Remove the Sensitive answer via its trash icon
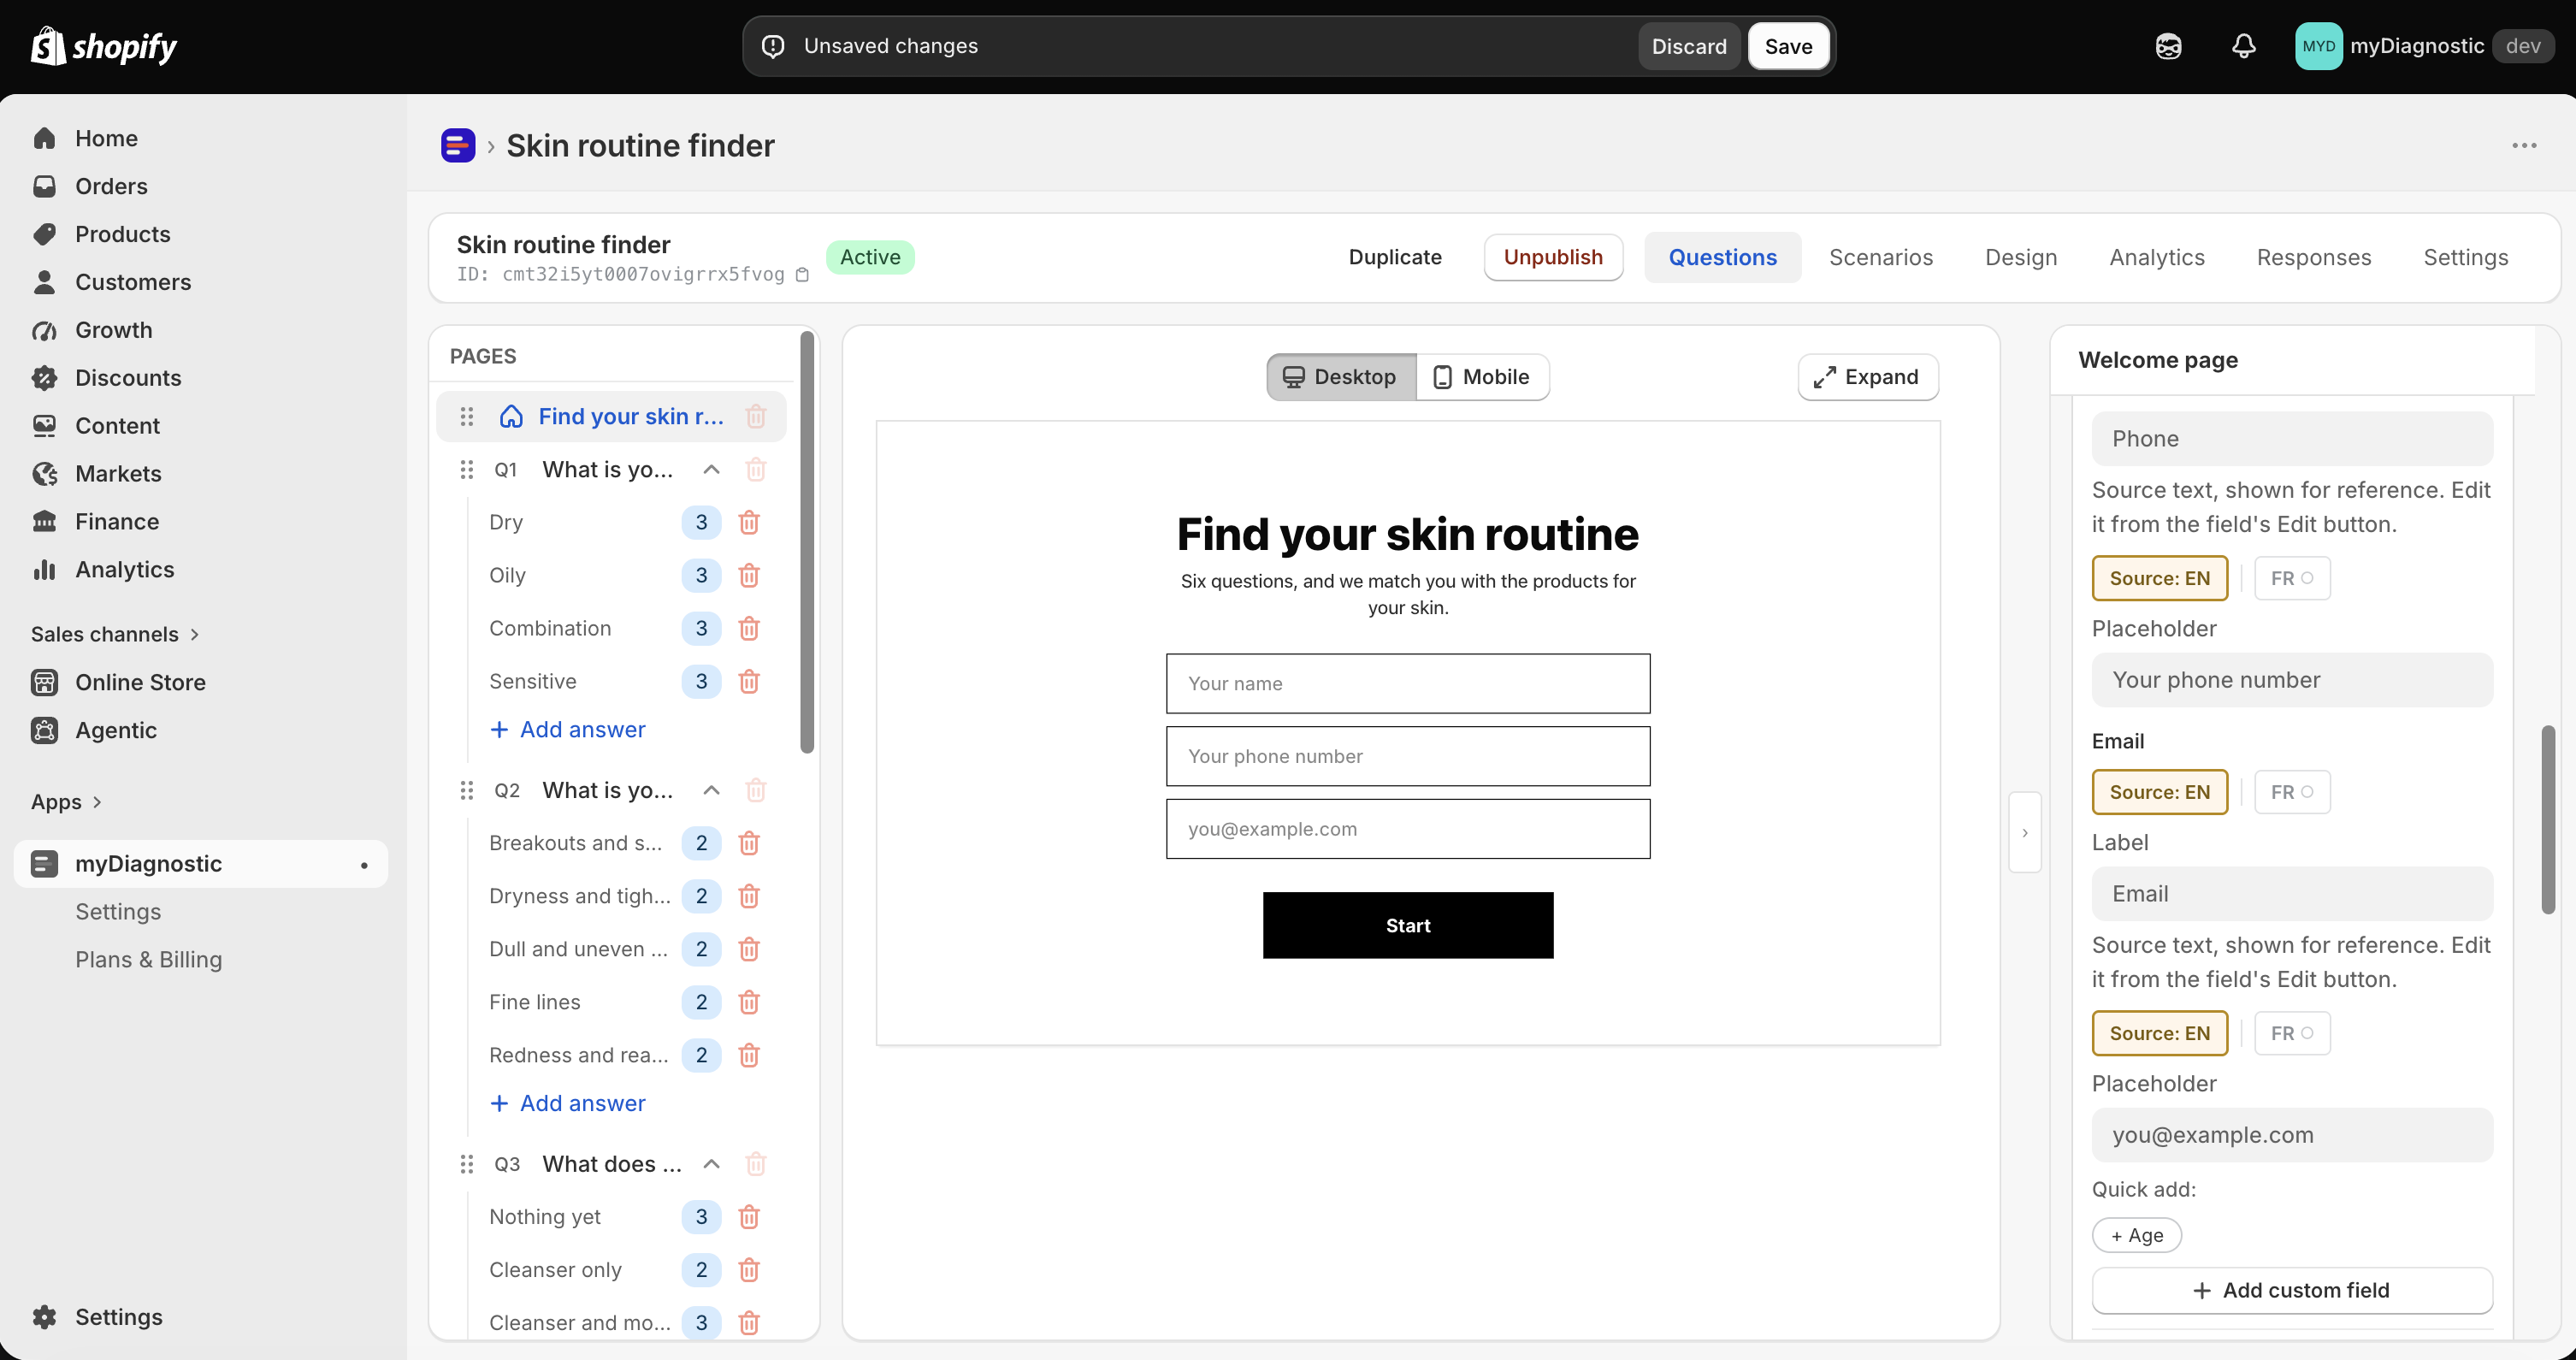This screenshot has height=1360, width=2576. pos(749,681)
